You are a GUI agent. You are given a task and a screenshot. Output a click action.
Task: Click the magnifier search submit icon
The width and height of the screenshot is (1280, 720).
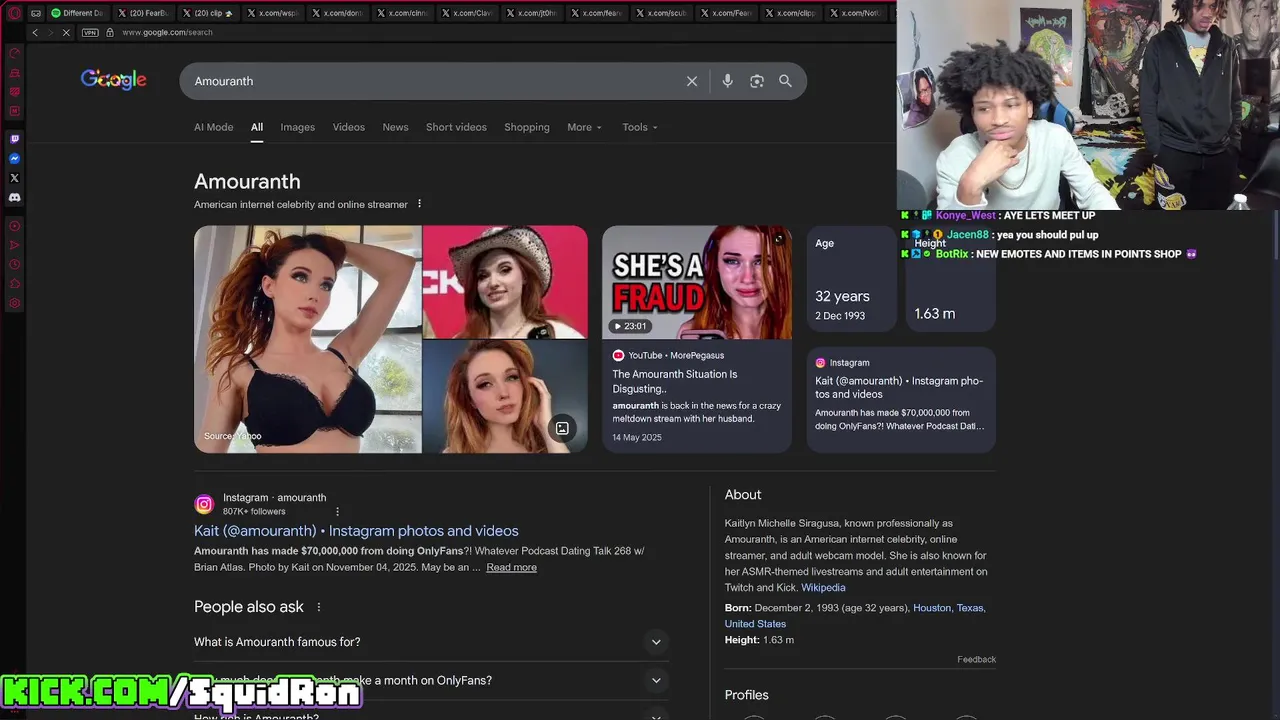point(785,81)
